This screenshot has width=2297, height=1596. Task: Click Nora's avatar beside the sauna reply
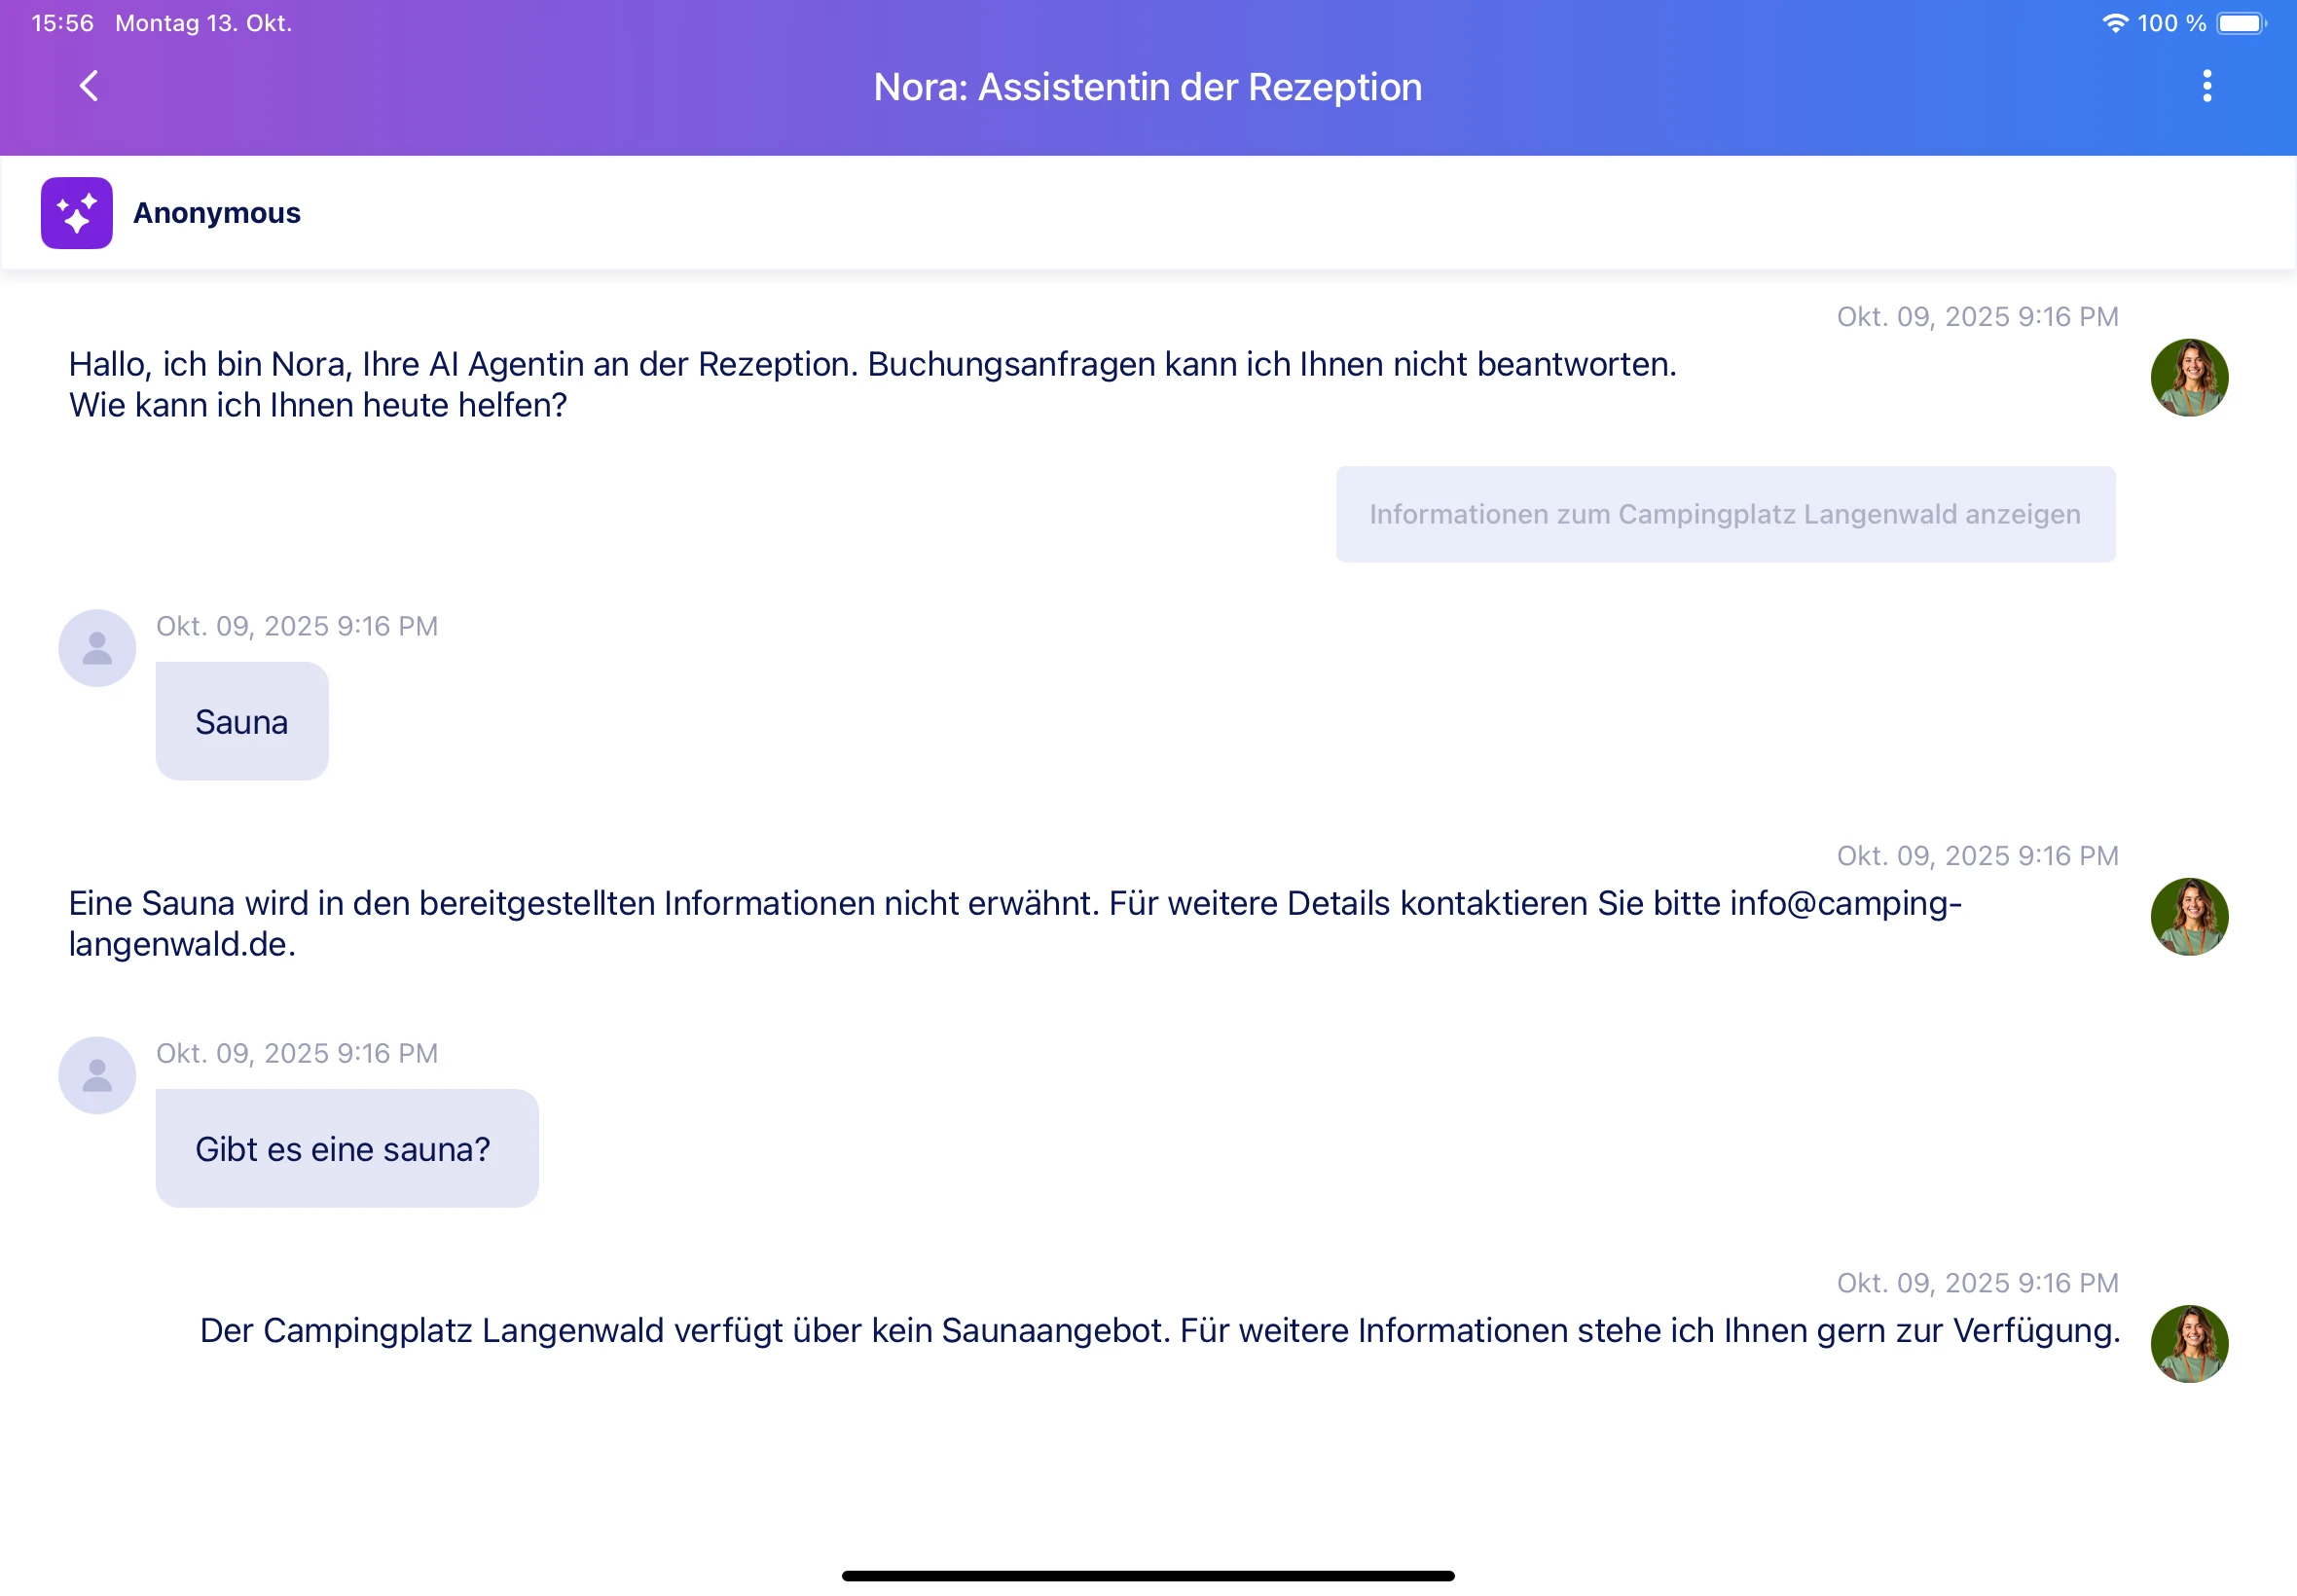(2189, 916)
